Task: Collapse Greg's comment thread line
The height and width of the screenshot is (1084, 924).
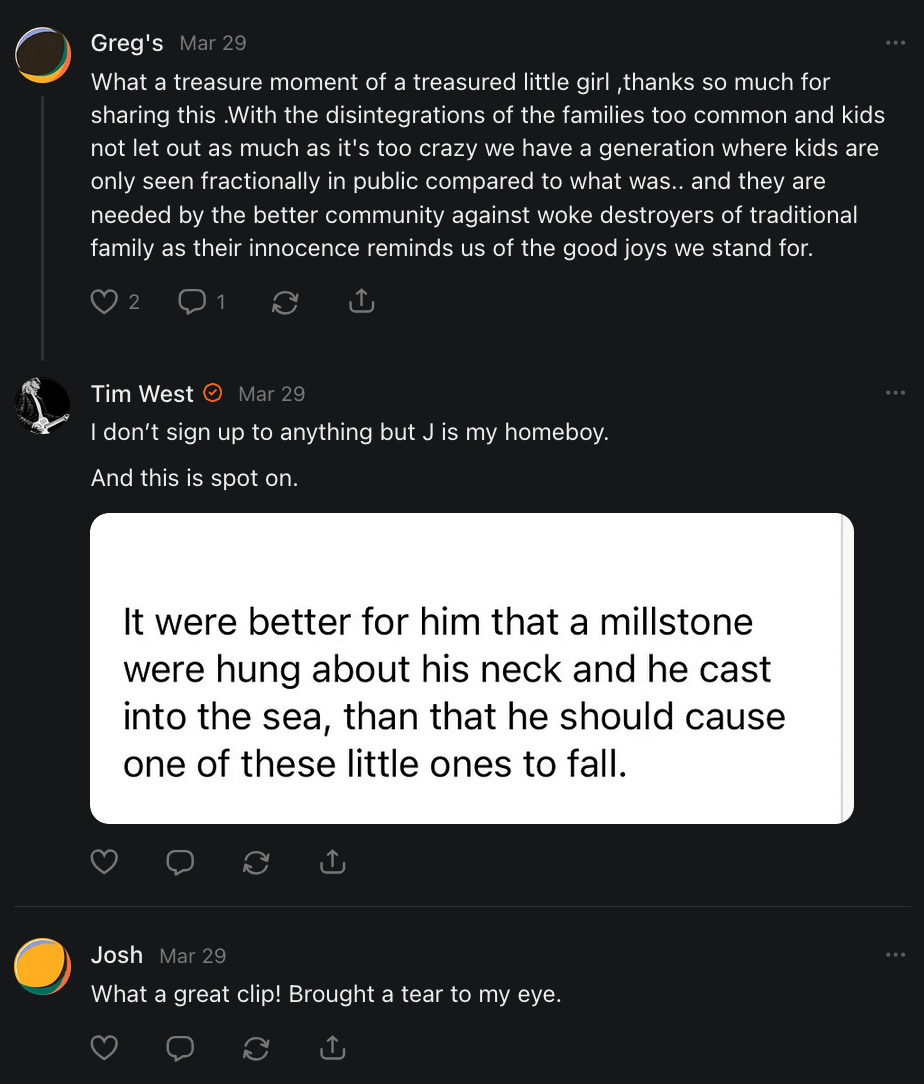Action: coord(42,220)
